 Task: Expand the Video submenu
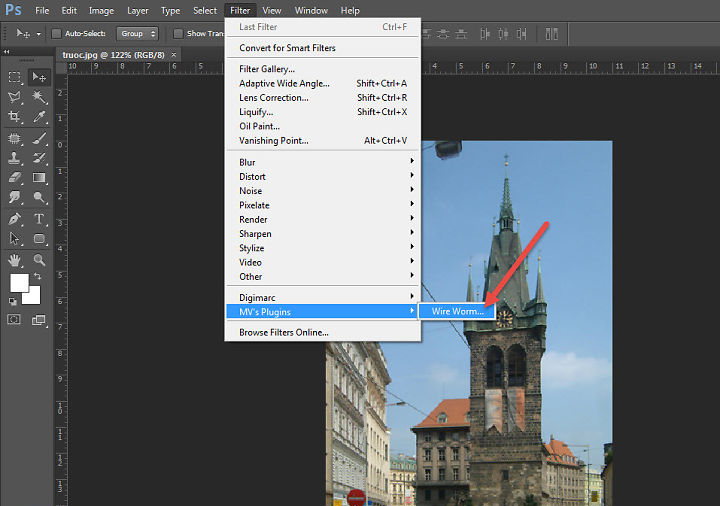coord(322,262)
